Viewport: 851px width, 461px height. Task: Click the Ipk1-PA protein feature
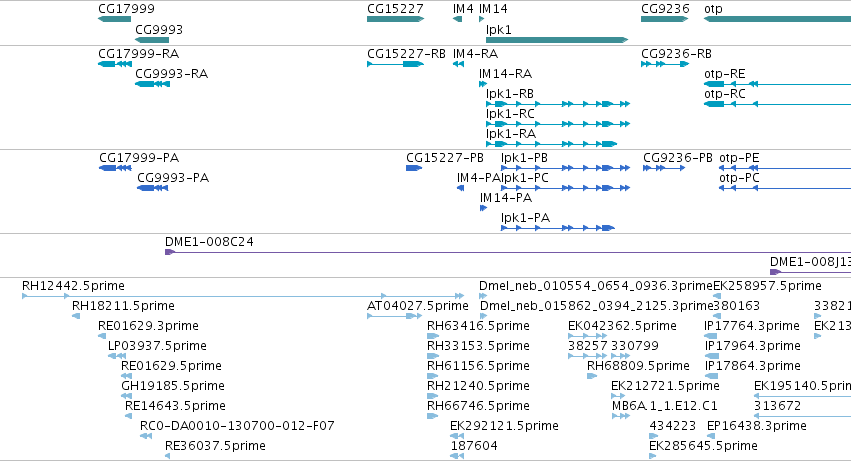tap(558, 228)
